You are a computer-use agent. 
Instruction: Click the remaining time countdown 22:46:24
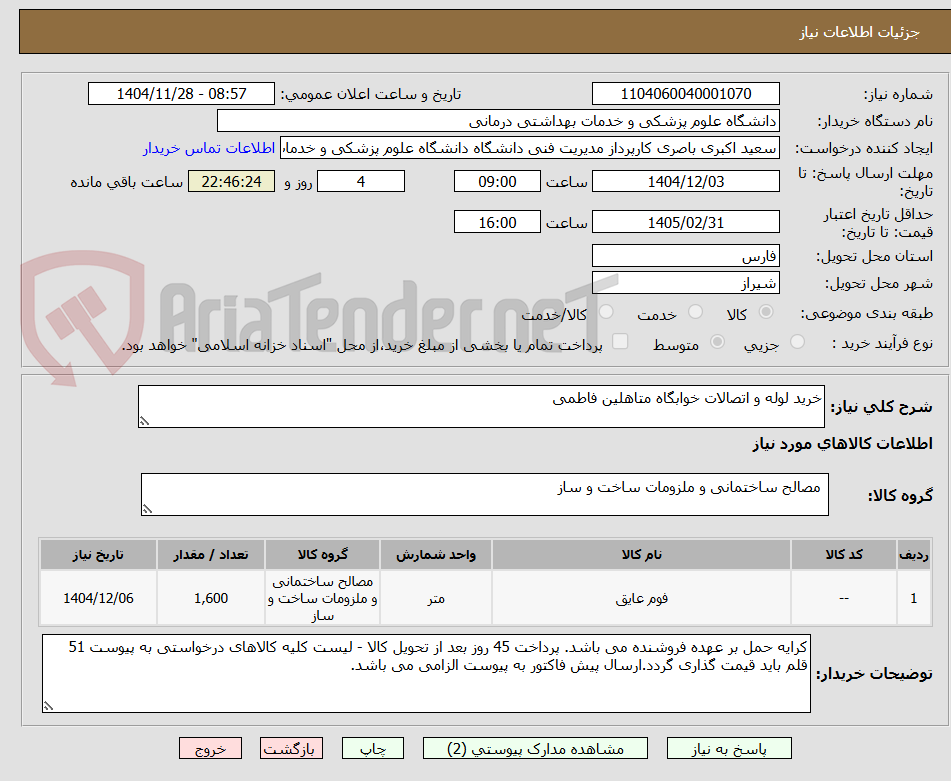point(231,181)
